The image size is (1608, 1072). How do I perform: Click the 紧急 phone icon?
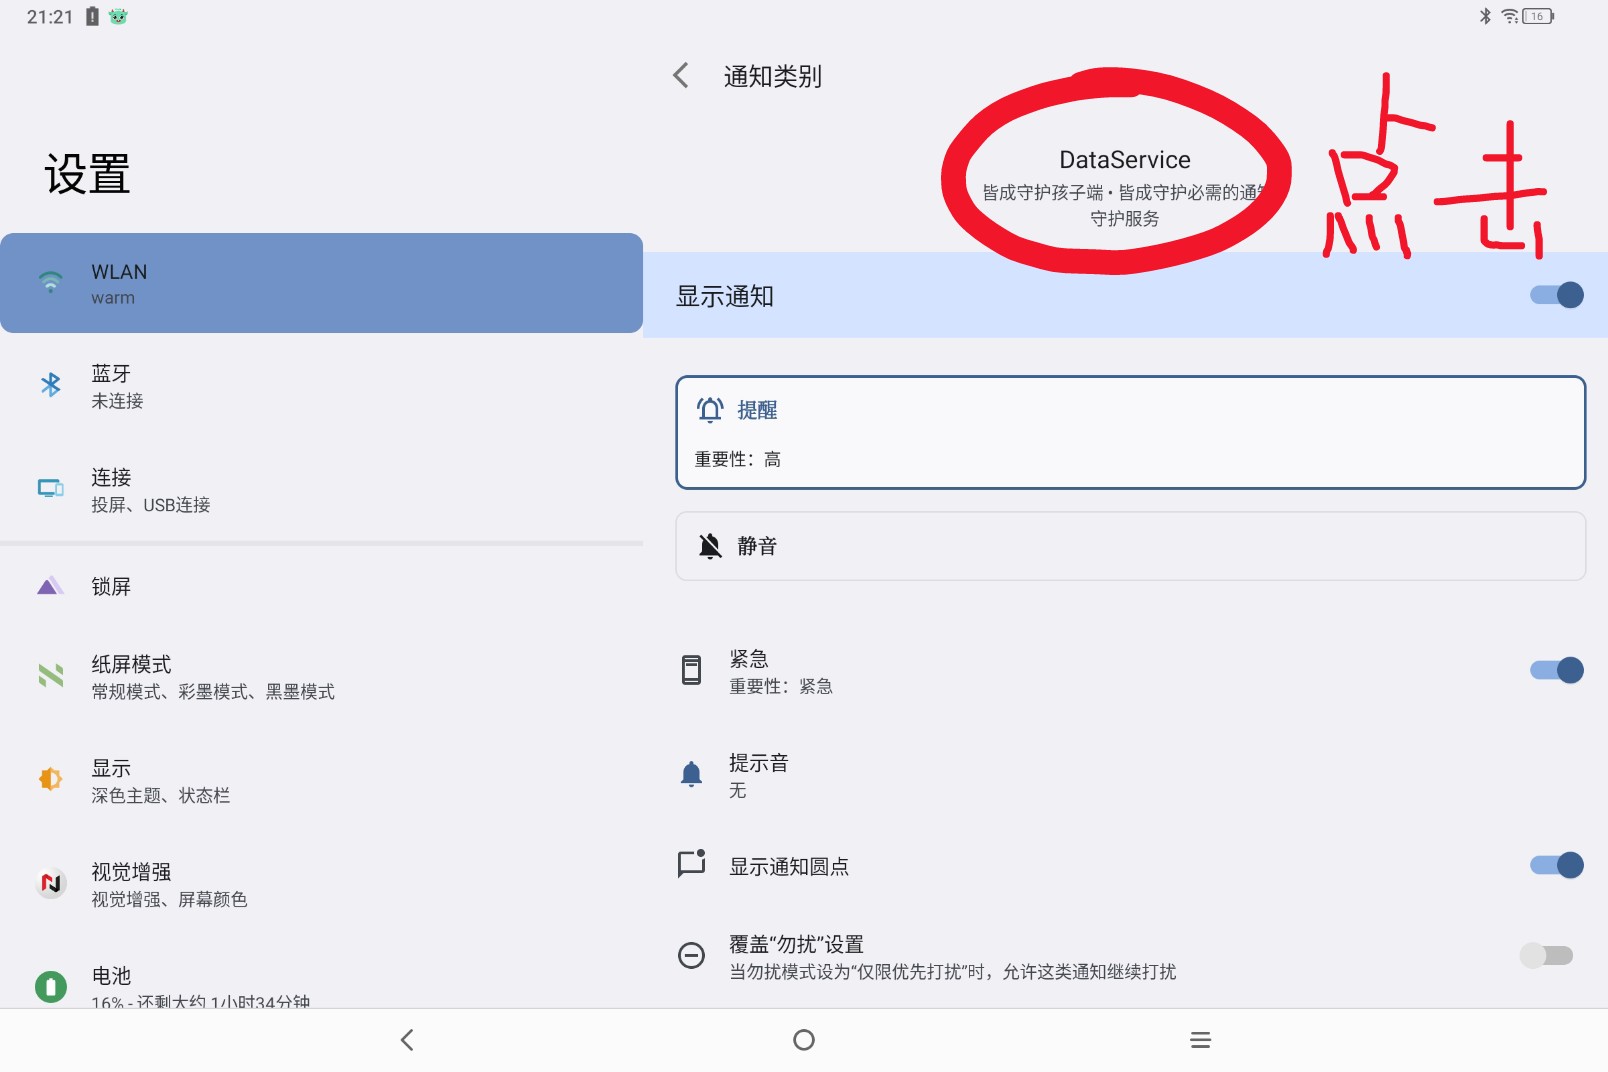coord(691,670)
